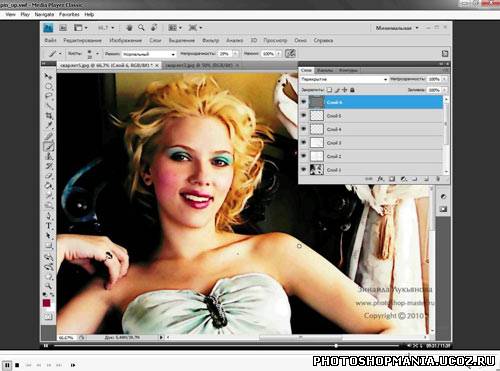Open the Фильтр menu
Image resolution: width=500 pixels, height=371 pixels.
(x=210, y=40)
